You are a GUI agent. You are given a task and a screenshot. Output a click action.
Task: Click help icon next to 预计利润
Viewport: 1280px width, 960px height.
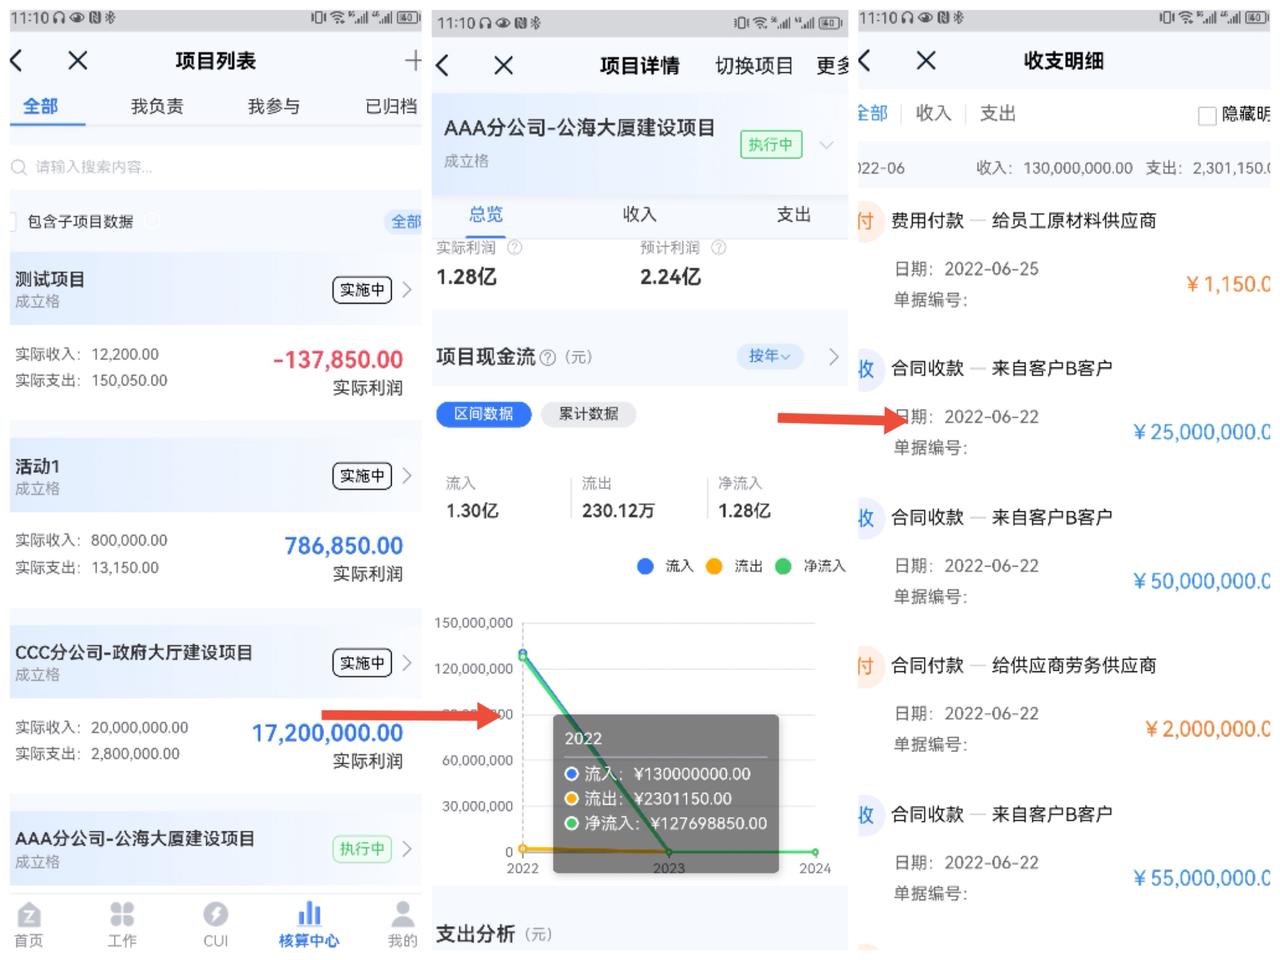point(718,247)
